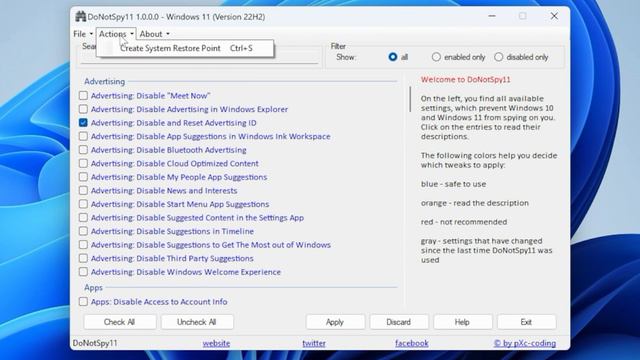Check Disable "Meet Now" checkbox
This screenshot has height=360, width=640.
83,96
